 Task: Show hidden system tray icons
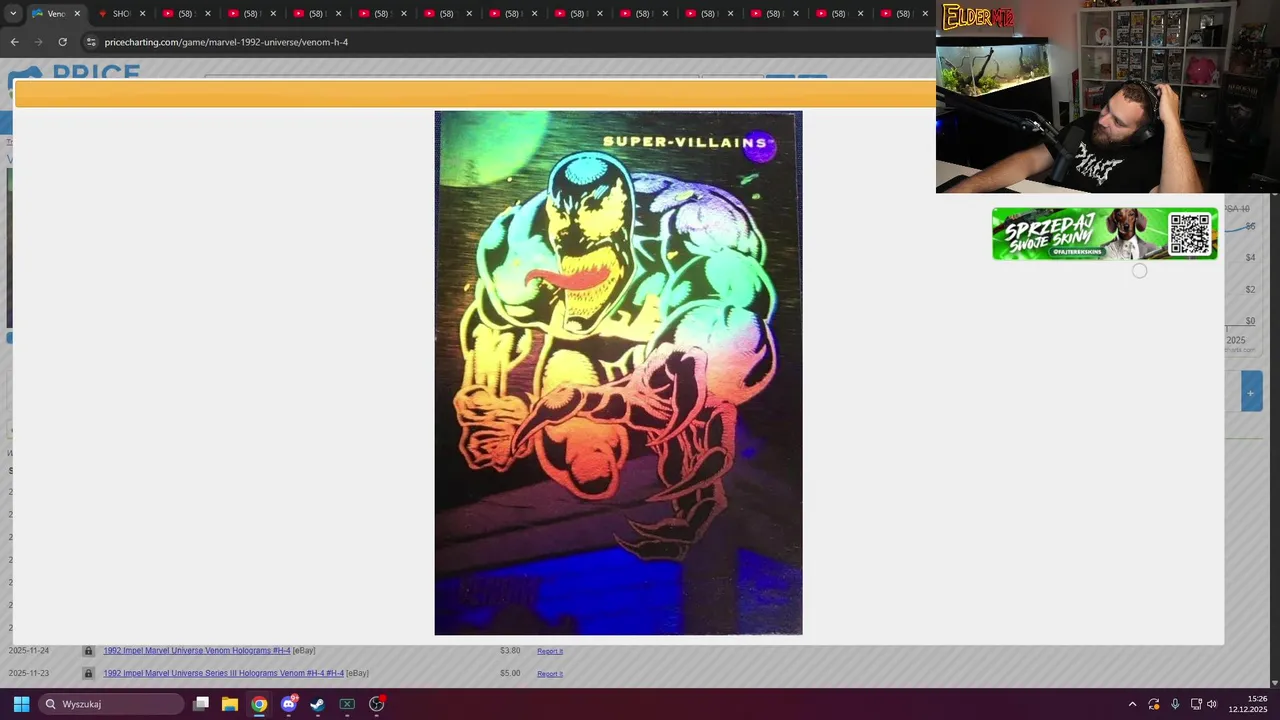tap(1132, 704)
